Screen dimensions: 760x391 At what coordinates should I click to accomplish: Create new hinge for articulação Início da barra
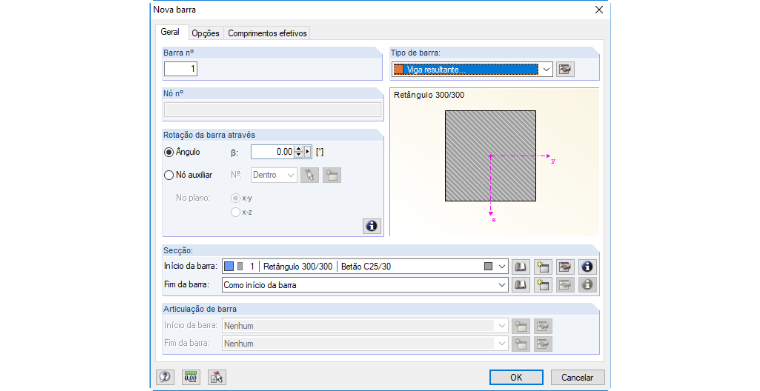point(521,326)
